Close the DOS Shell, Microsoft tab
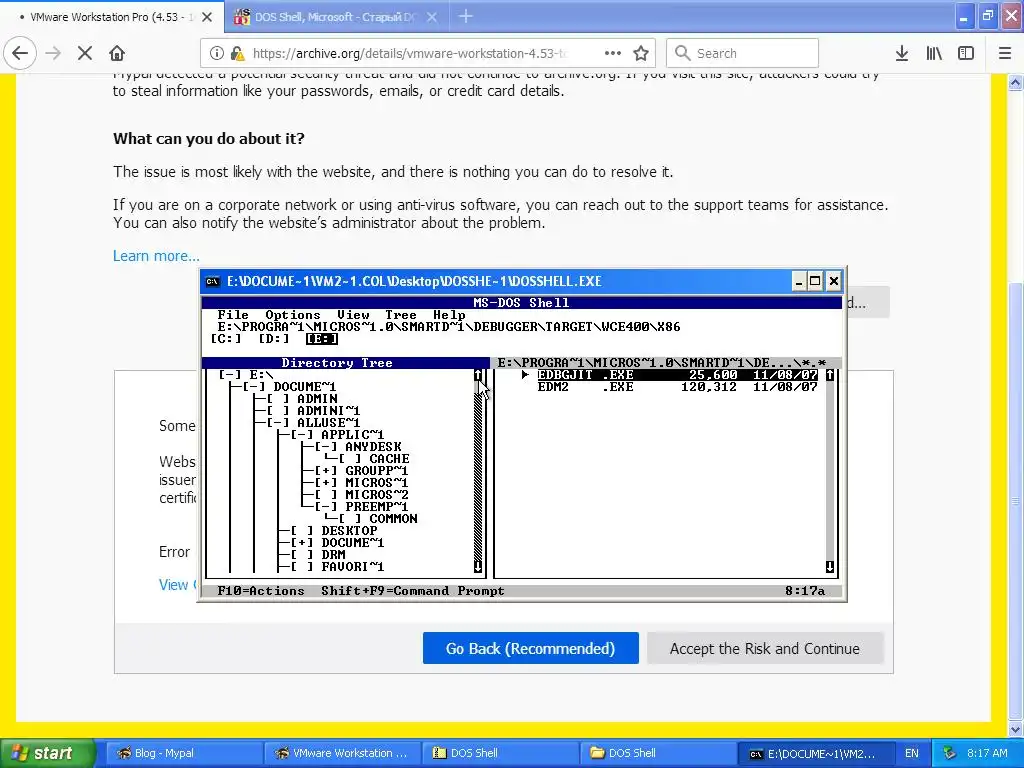Viewport: 1024px width, 768px height. coord(432,17)
